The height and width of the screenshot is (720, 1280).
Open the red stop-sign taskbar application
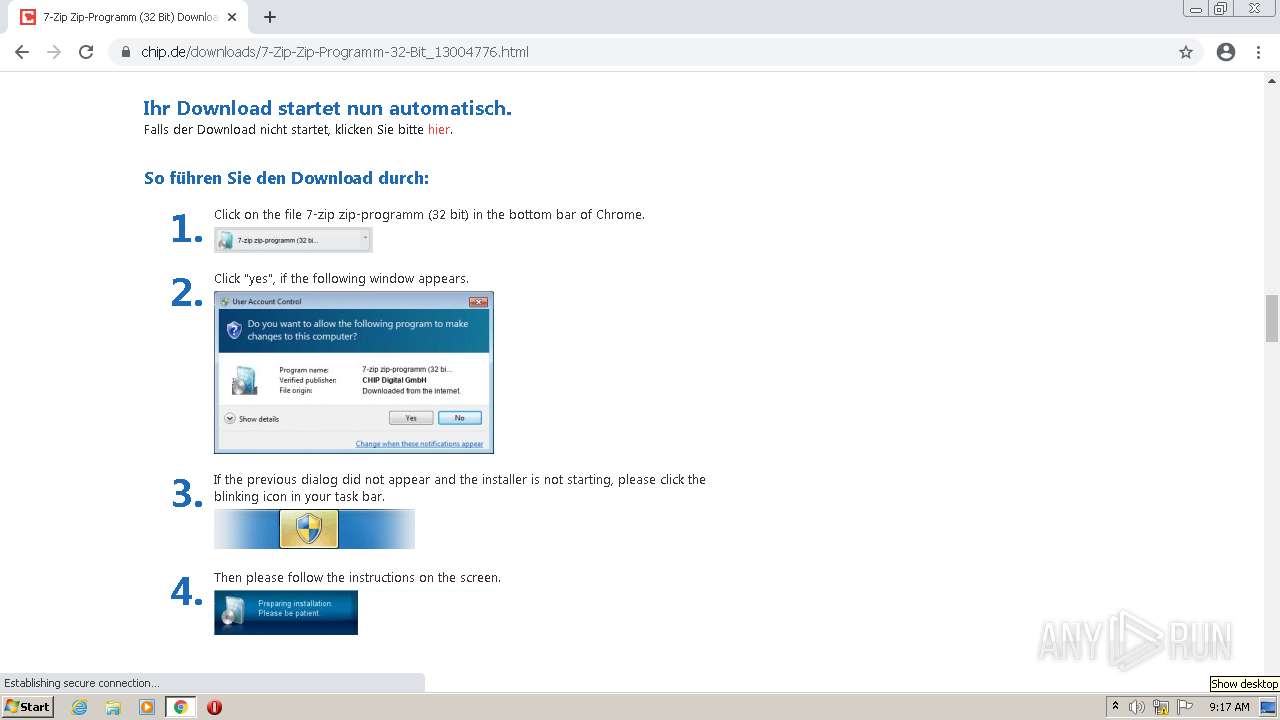[x=214, y=707]
